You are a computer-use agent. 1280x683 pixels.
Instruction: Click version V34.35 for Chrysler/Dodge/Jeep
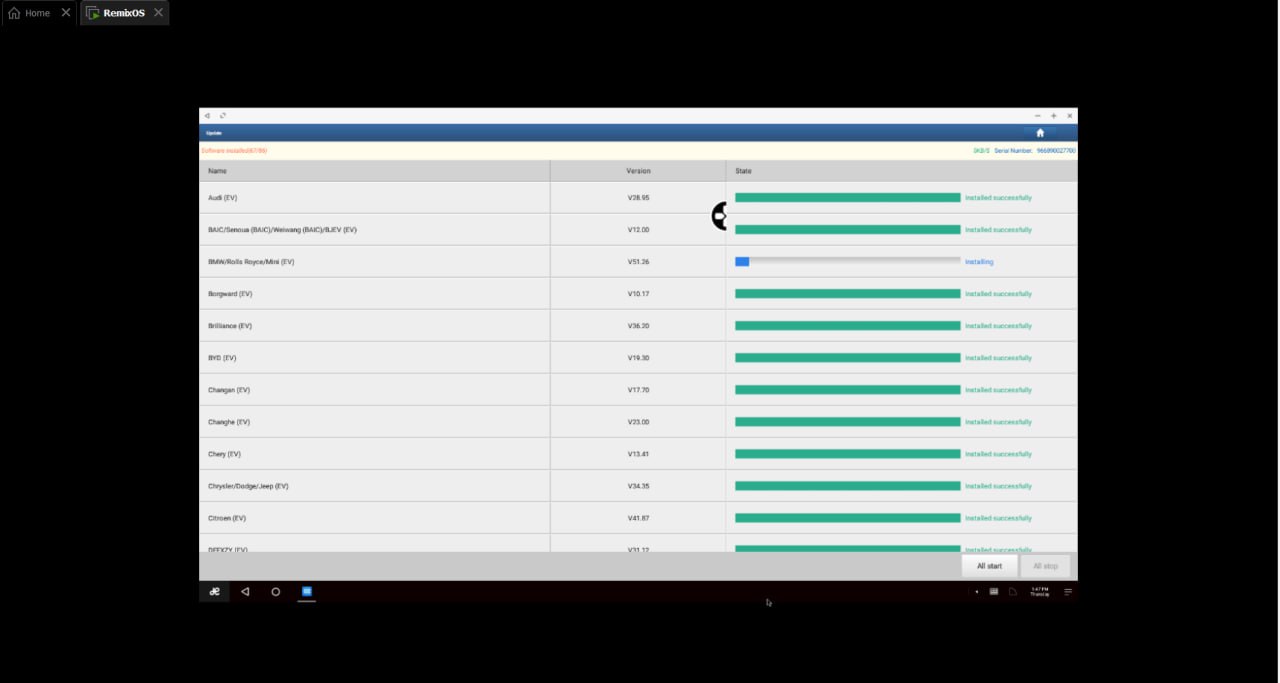(638, 486)
